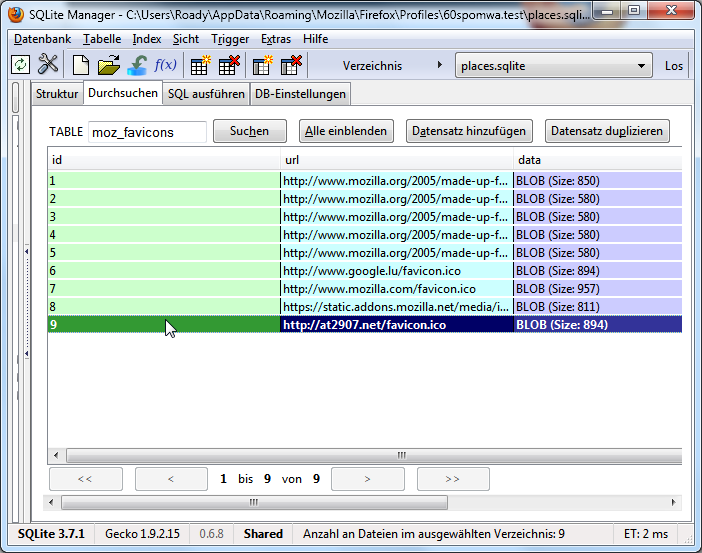
Task: Click the www.mozilla.com/favicon.ico url cell
Action: (x=397, y=289)
